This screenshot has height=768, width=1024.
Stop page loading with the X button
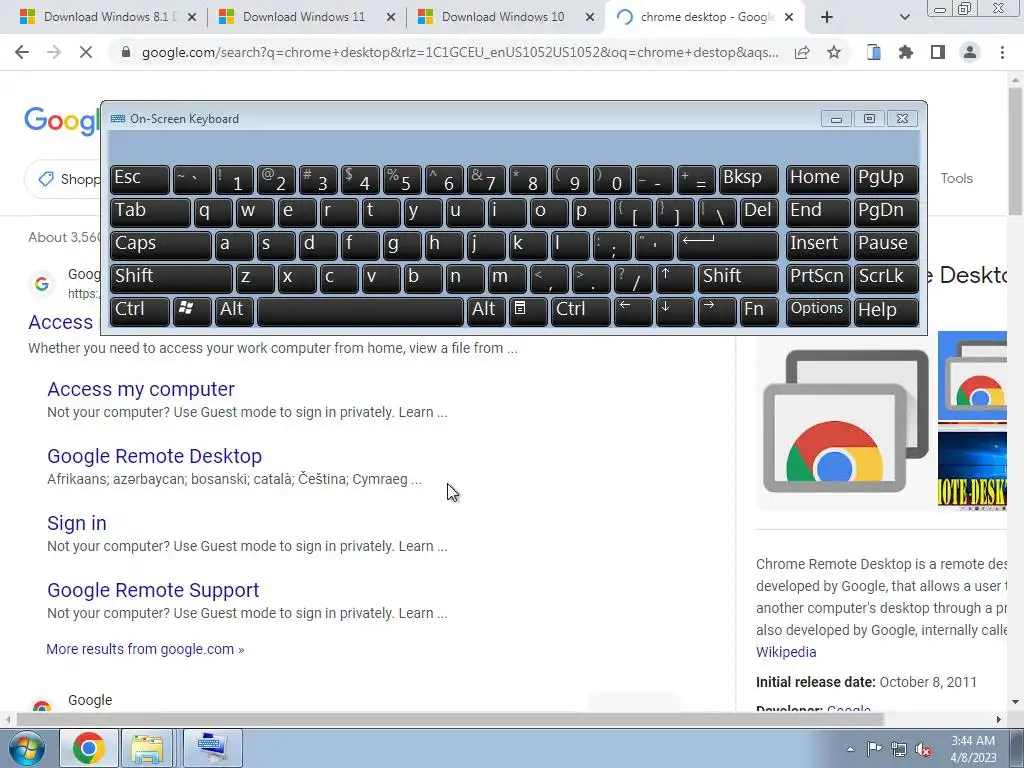tap(86, 52)
